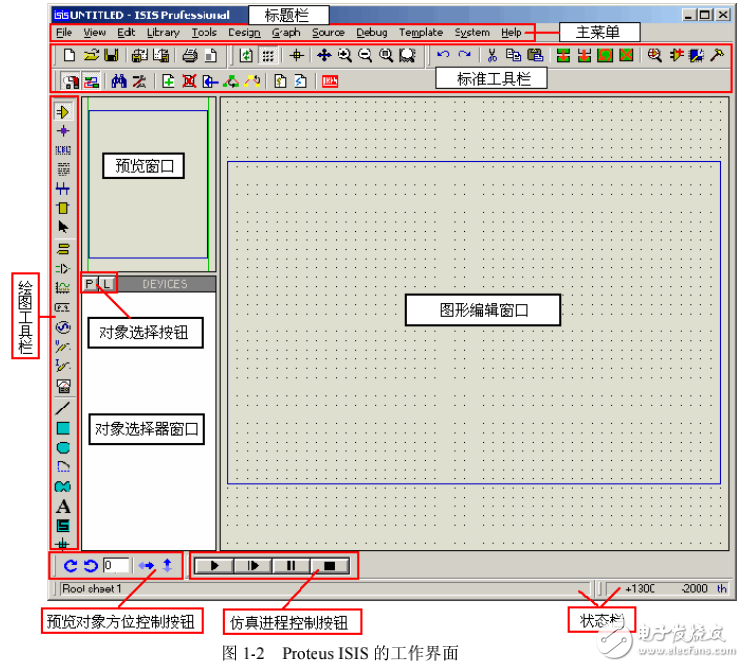Select the Current probe tool
744x667 pixels.
tap(63, 366)
